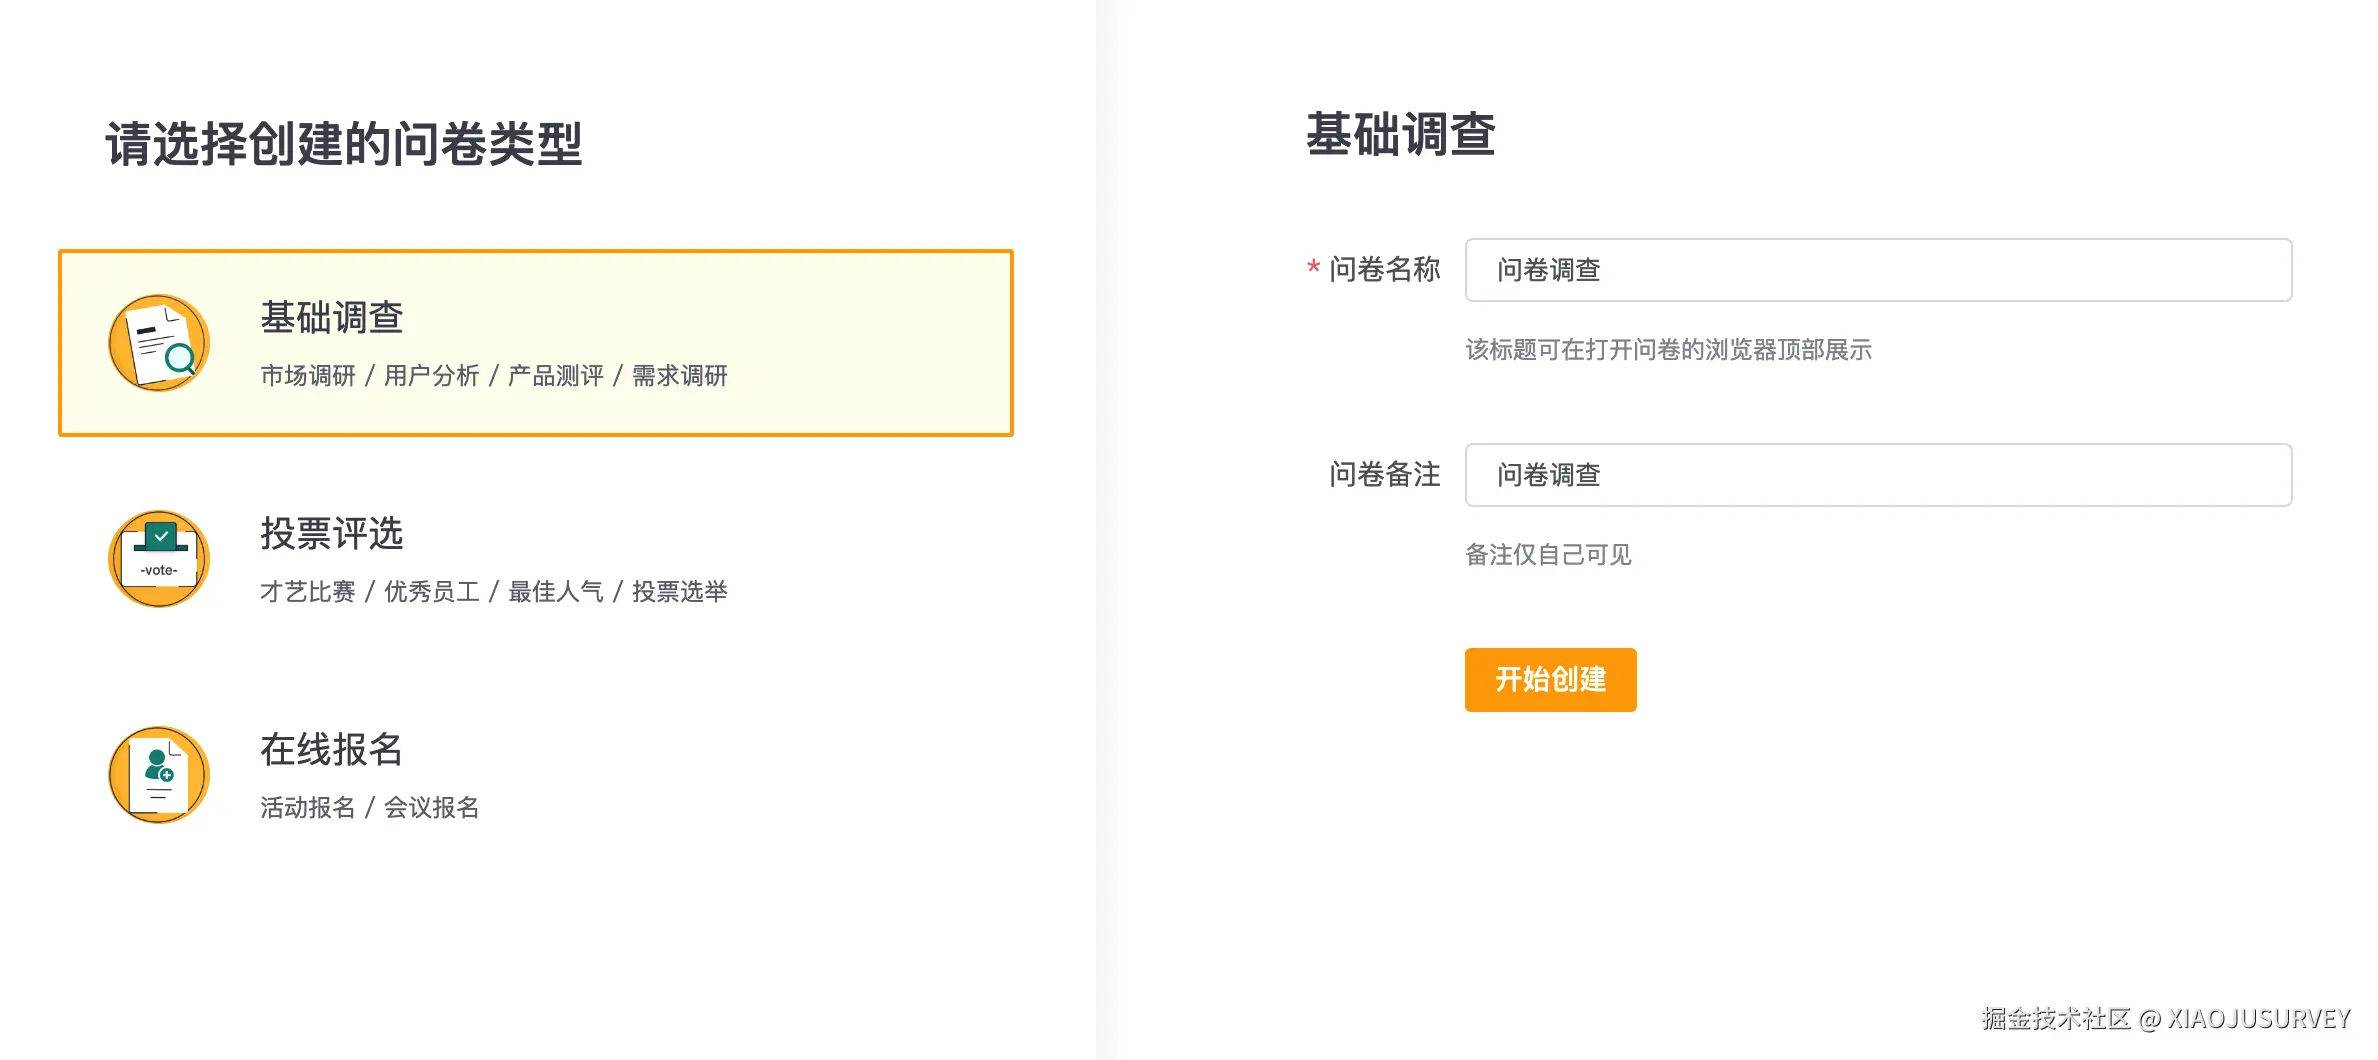The width and height of the screenshot is (2378, 1060).
Task: Click the 问卷备注 field label
Action: [1385, 475]
